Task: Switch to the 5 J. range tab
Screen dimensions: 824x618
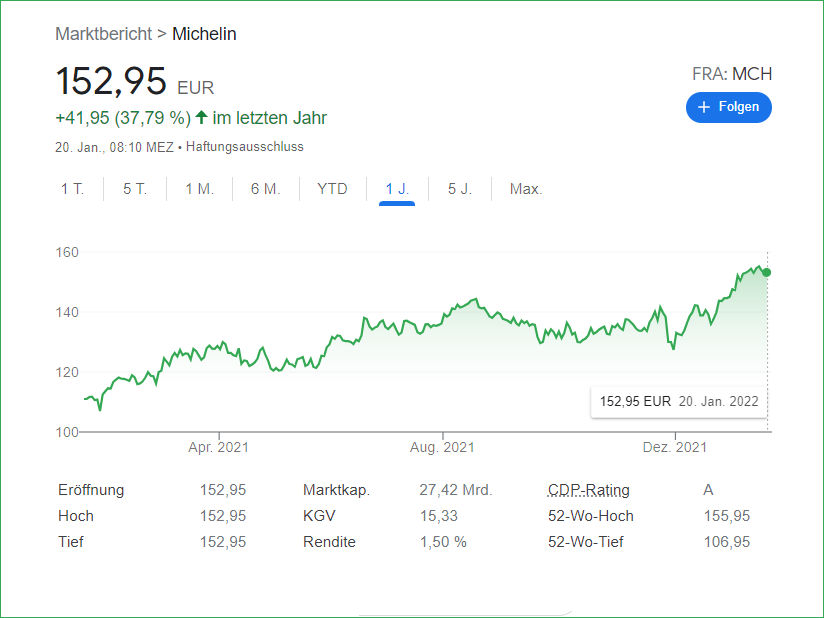Action: tap(460, 189)
